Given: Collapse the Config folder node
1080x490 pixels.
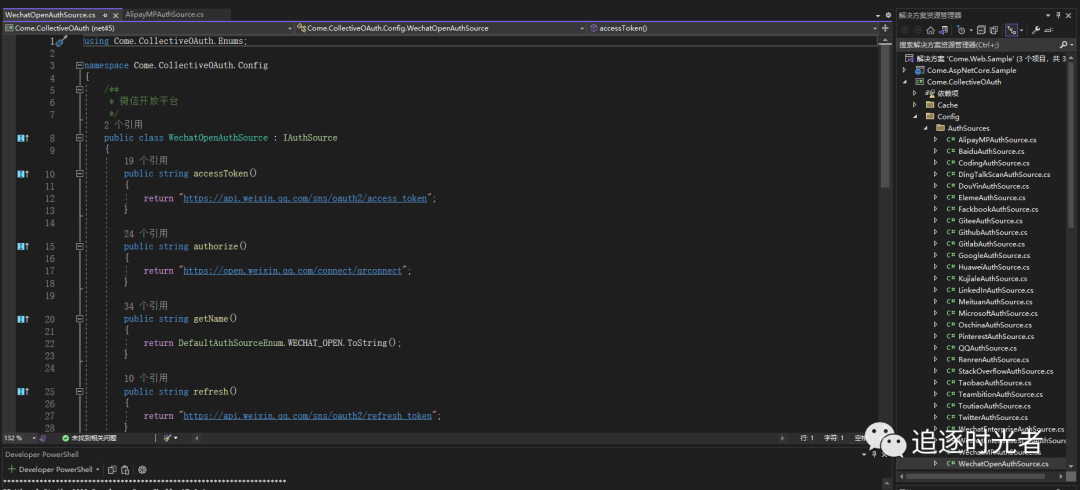Looking at the screenshot, I should tap(915, 117).
